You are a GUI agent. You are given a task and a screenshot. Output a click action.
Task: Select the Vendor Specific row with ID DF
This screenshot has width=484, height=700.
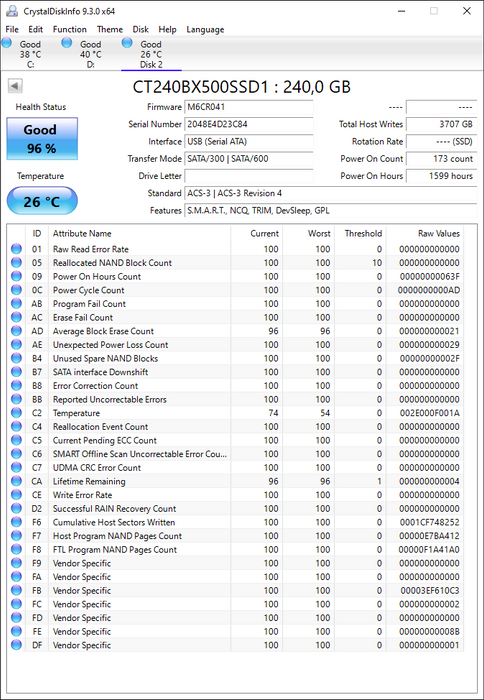tap(237, 645)
